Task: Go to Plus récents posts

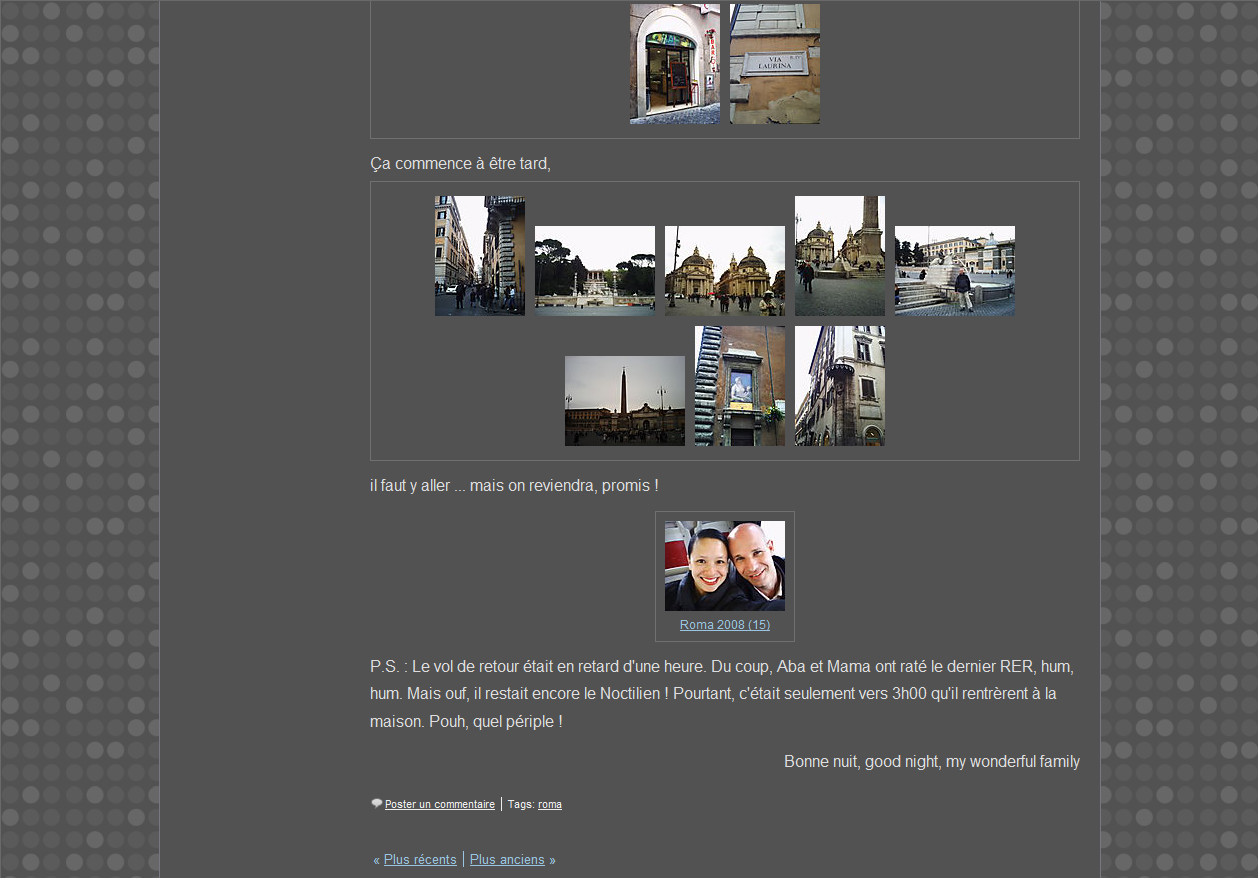Action: point(420,860)
